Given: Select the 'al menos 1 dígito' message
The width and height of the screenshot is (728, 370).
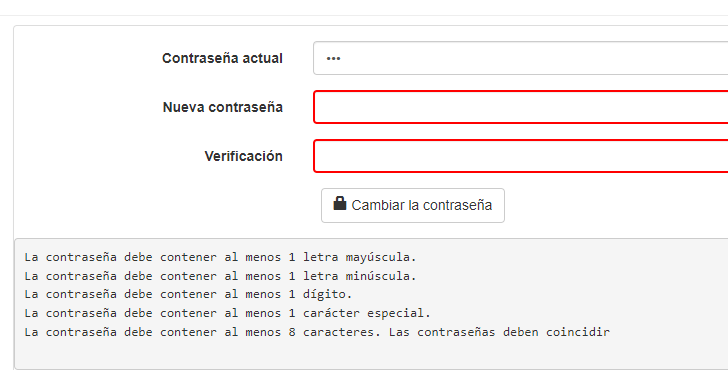Looking at the screenshot, I should coord(188,294).
